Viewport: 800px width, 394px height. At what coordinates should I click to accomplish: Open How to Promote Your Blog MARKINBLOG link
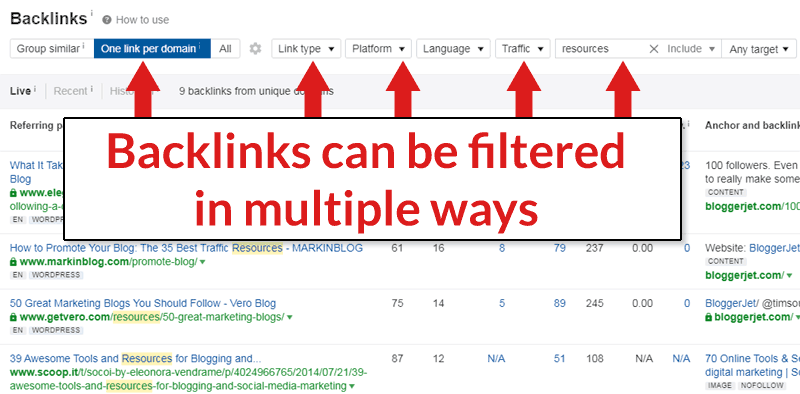tap(186, 248)
